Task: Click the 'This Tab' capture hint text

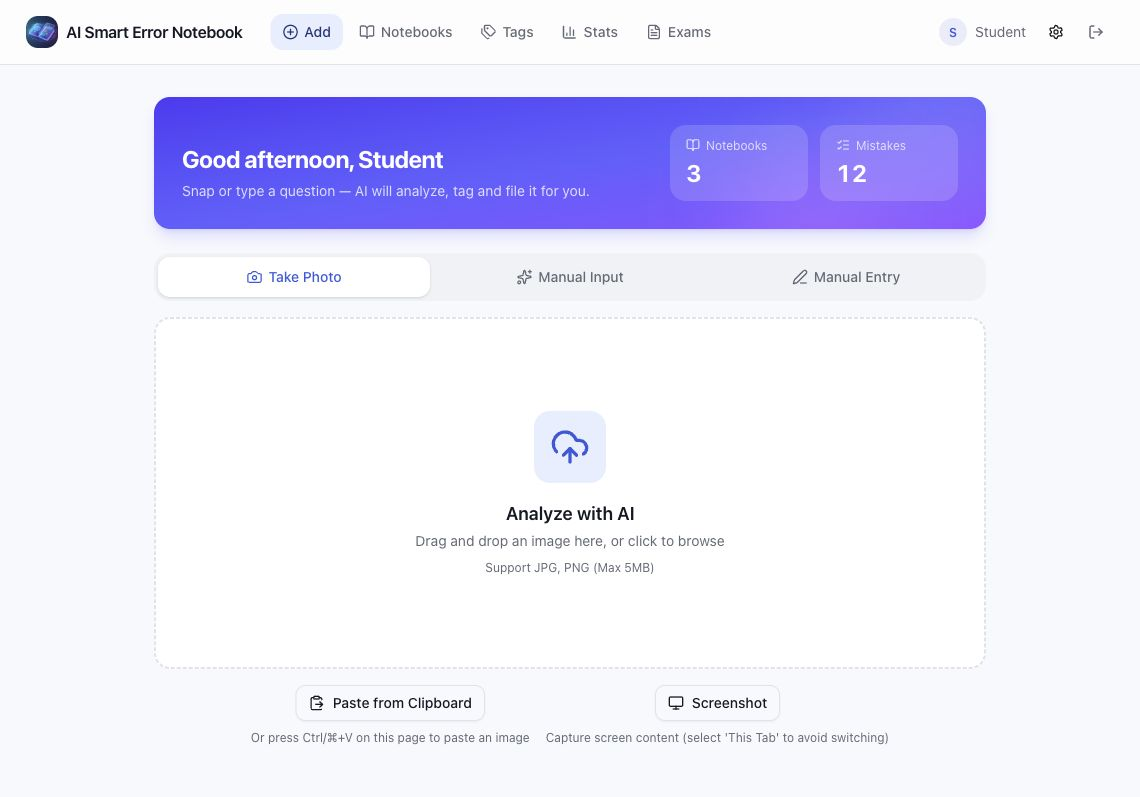Action: 718,737
